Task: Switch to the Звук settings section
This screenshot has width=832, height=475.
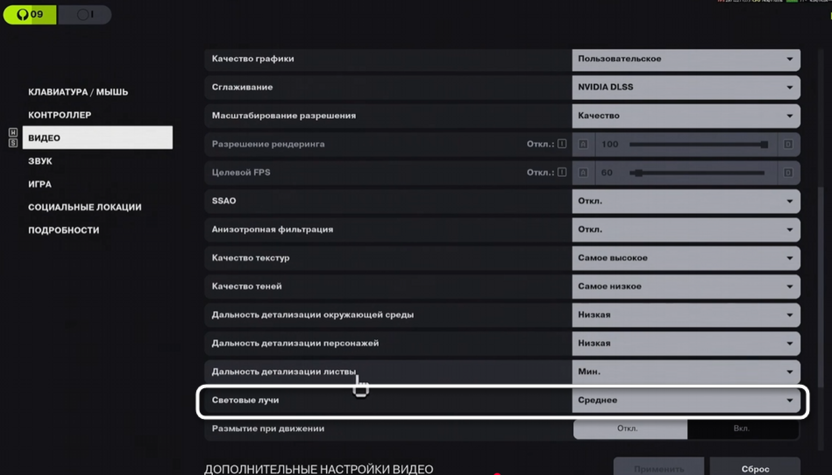Action: point(41,161)
